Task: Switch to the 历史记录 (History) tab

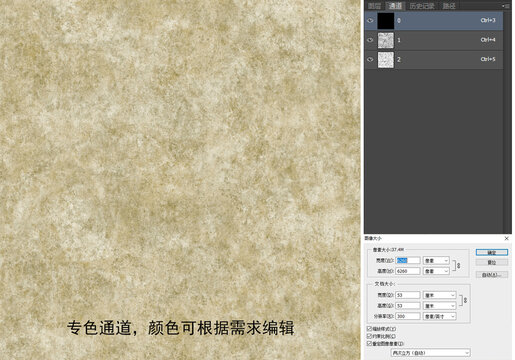Action: click(x=422, y=6)
